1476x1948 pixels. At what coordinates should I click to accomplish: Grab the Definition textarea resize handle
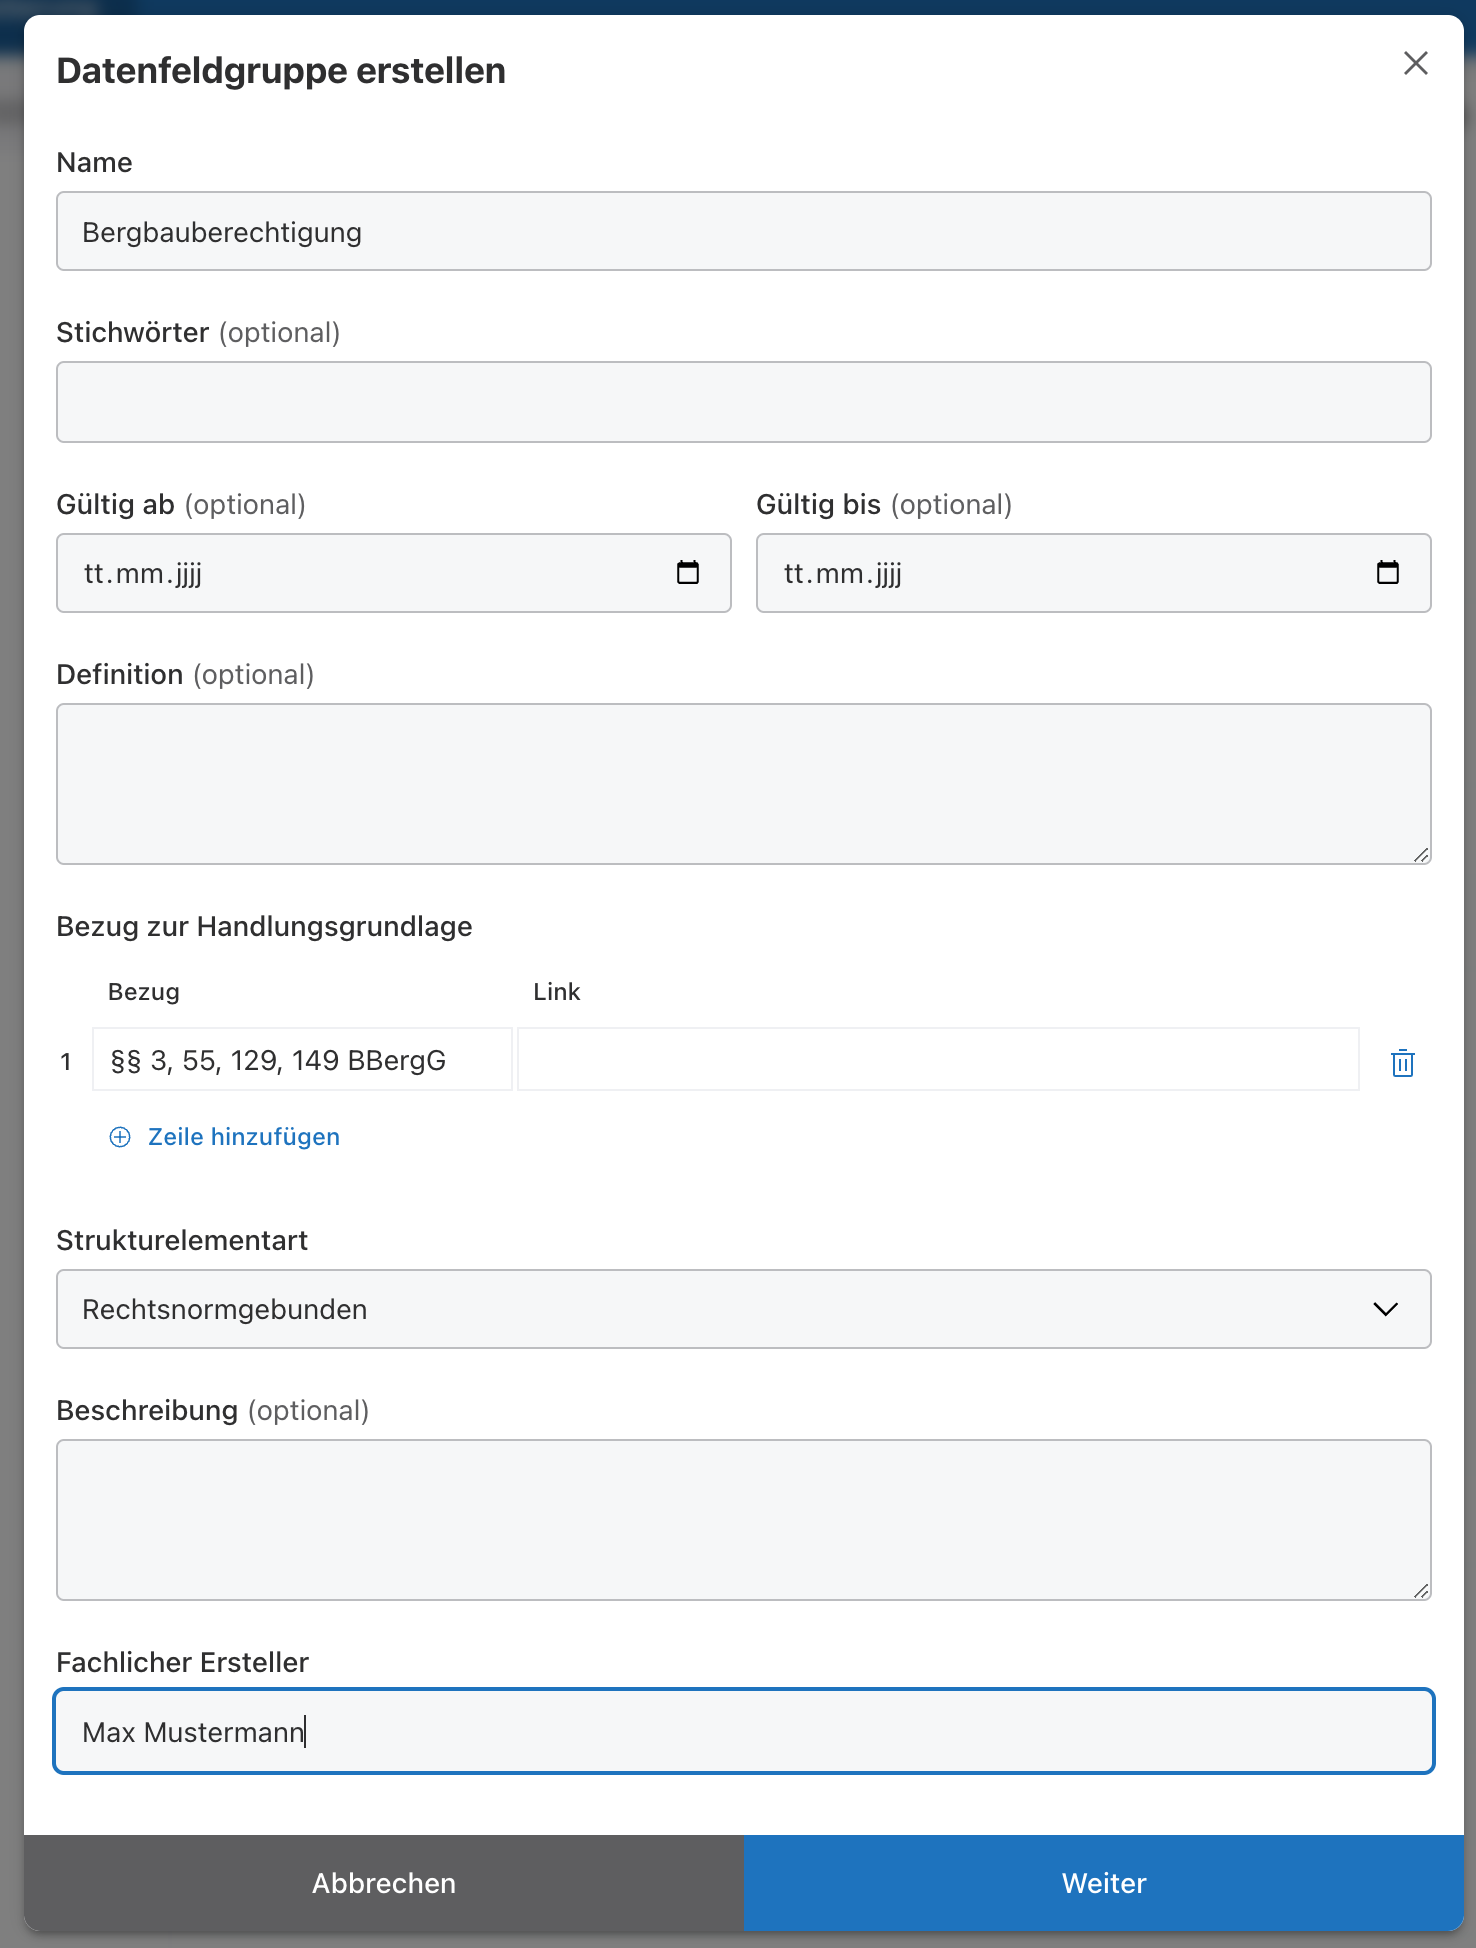coord(1421,855)
